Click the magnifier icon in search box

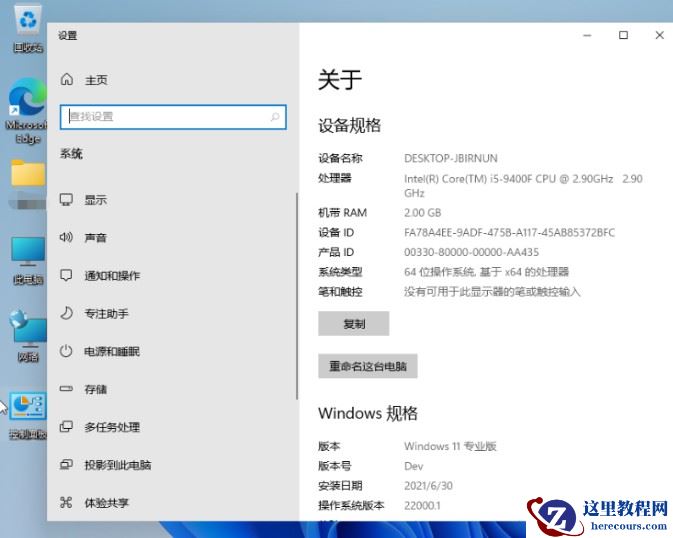275,117
